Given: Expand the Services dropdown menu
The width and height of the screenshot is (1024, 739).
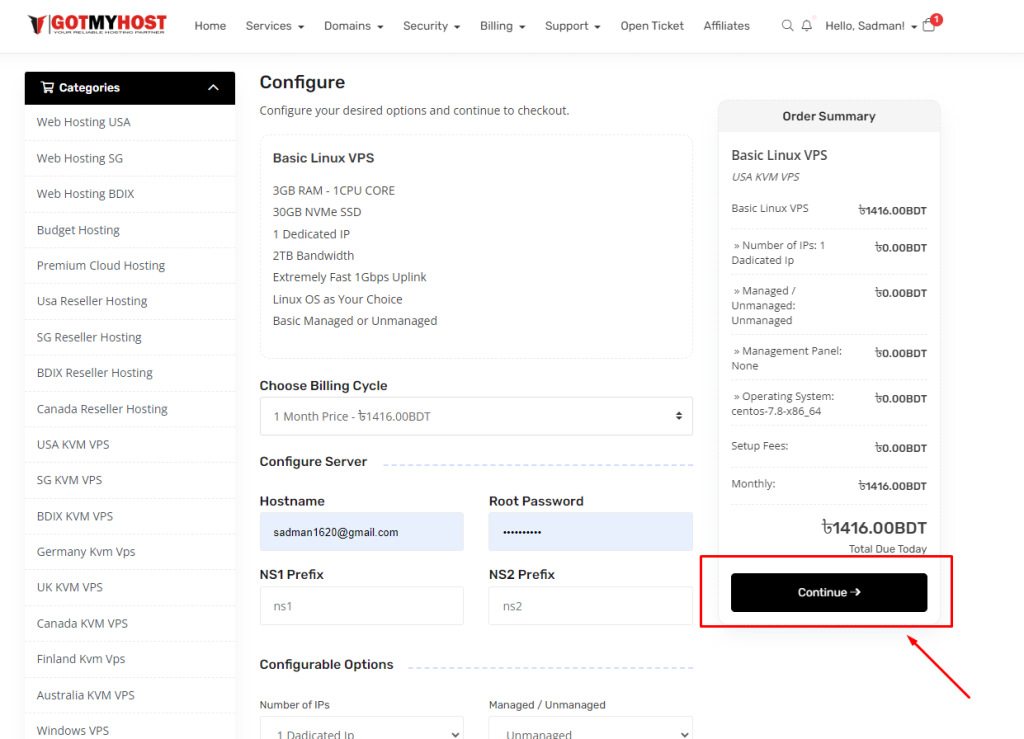Looking at the screenshot, I should pos(274,26).
